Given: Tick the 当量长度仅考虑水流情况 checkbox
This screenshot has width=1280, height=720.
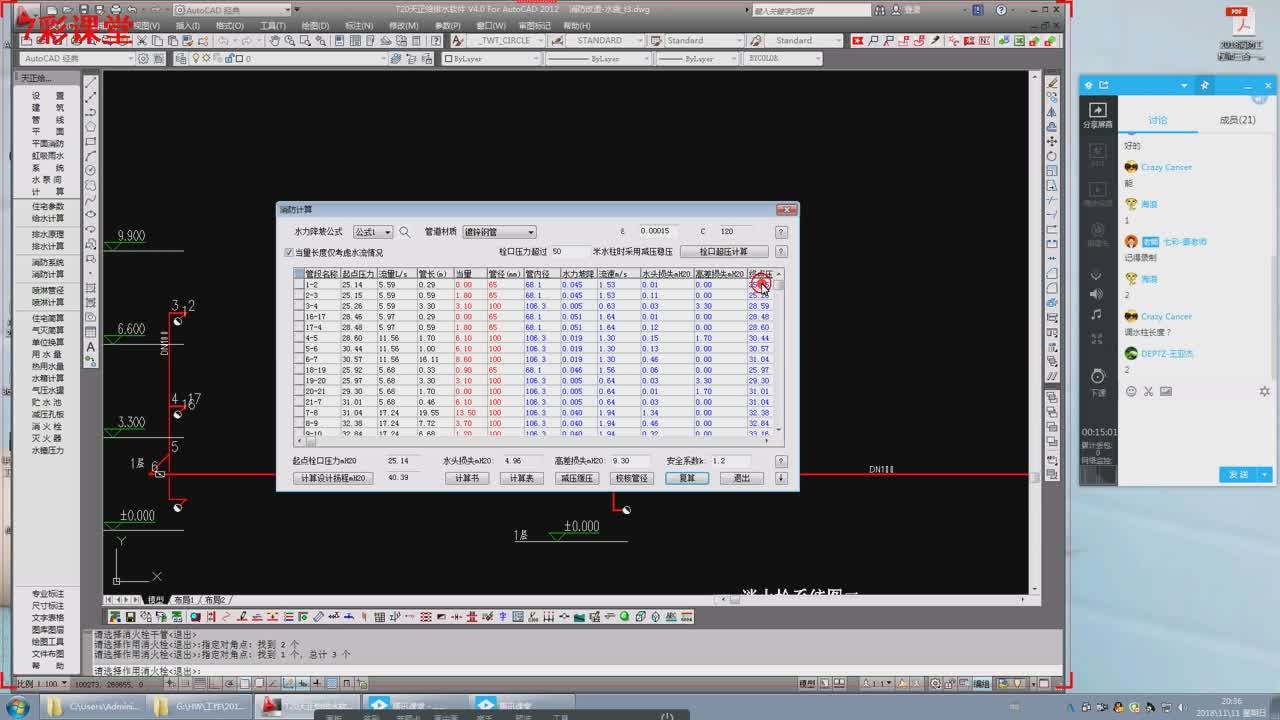Looking at the screenshot, I should click(290, 253).
